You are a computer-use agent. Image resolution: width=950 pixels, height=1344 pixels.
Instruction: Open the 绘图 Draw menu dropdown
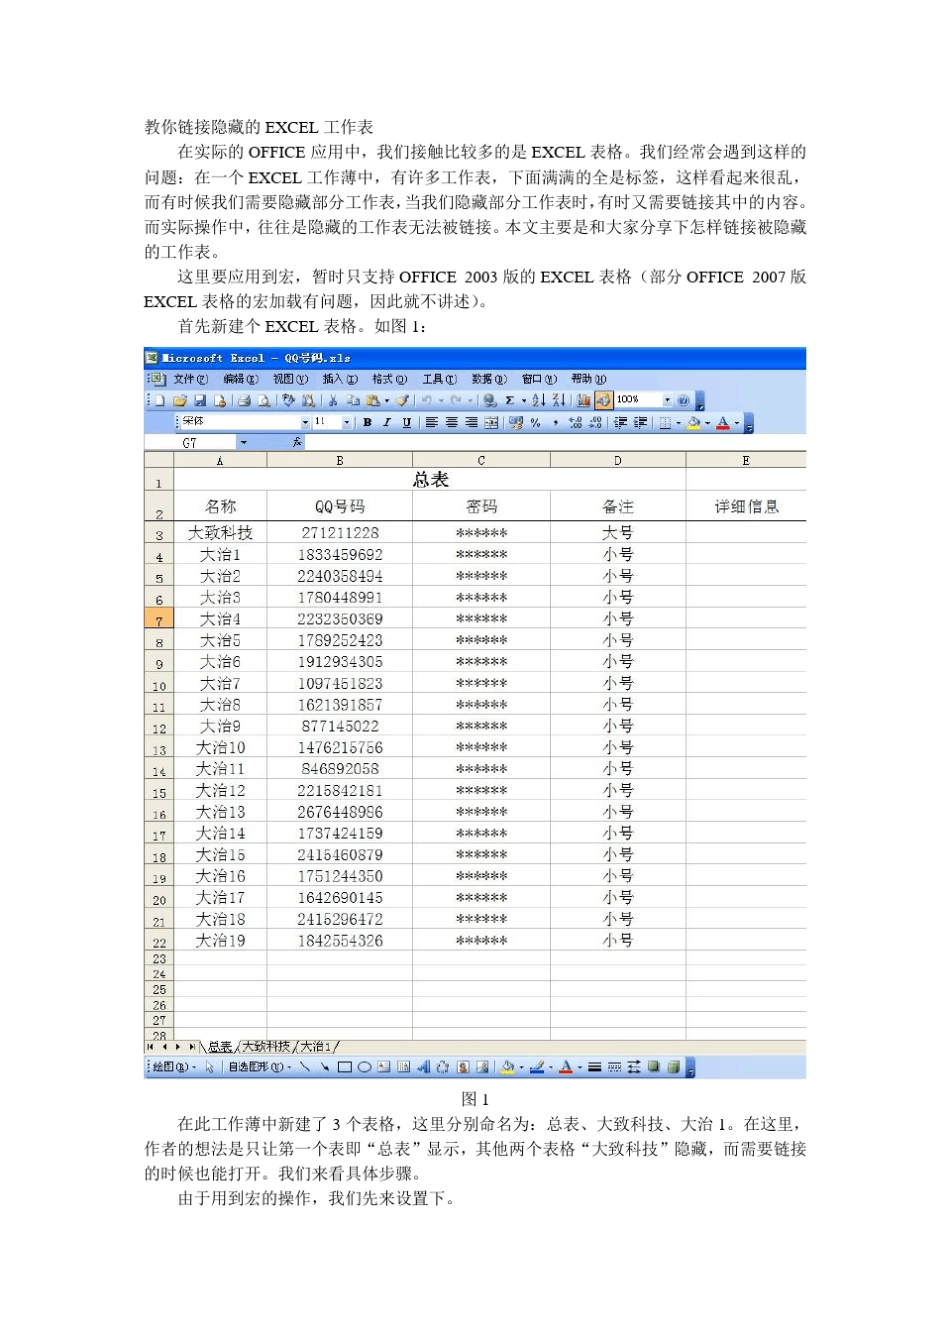(174, 1067)
